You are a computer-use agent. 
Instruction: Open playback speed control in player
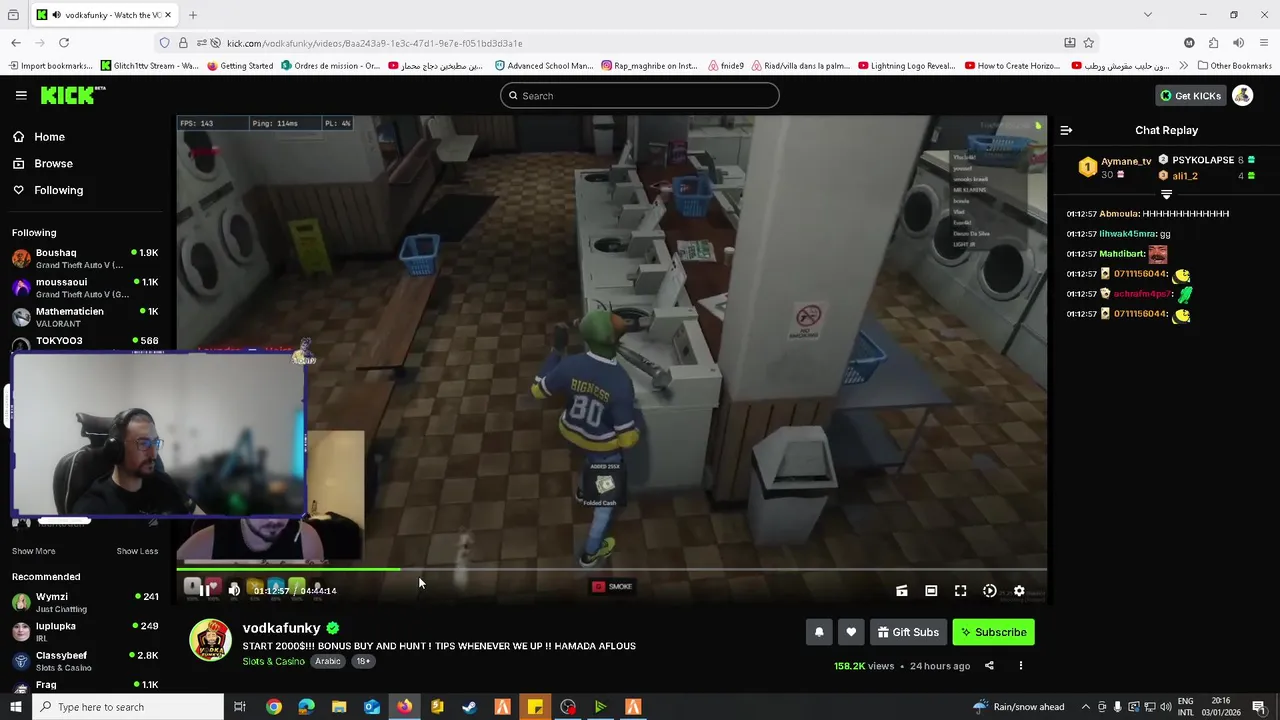[990, 591]
